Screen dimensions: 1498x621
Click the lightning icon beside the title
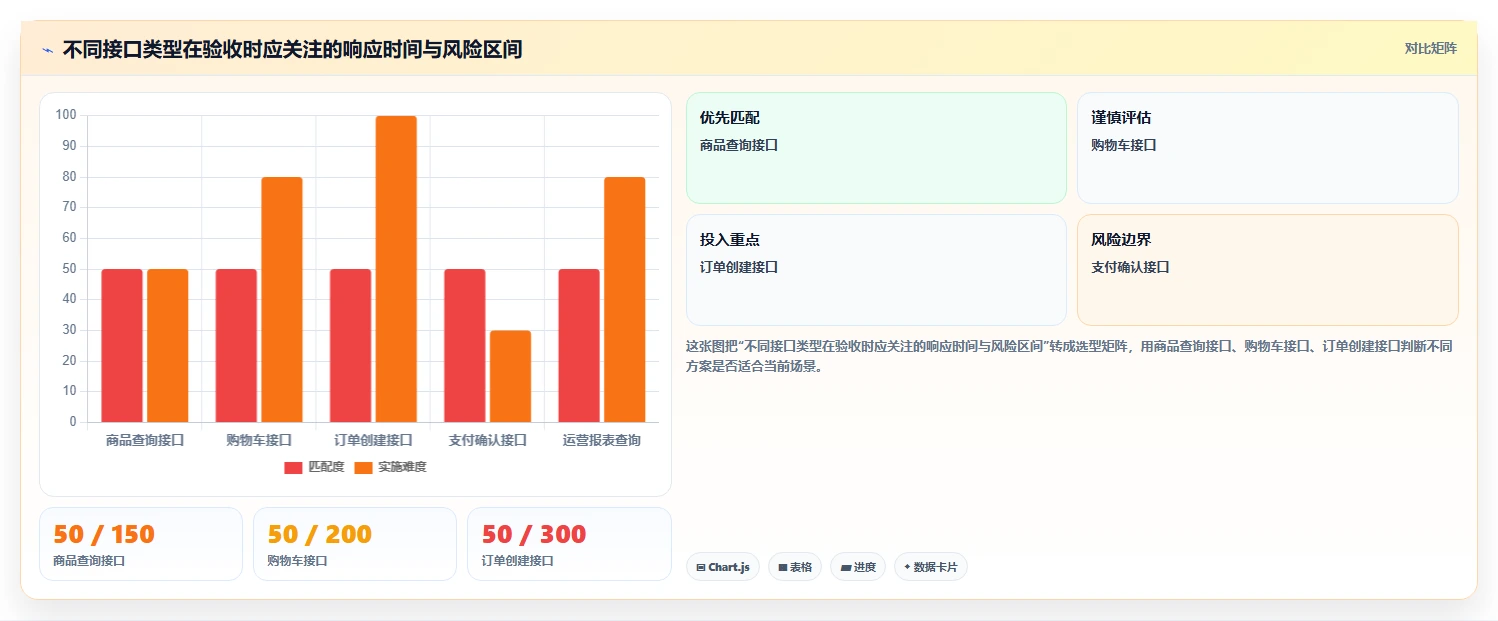pos(47,50)
